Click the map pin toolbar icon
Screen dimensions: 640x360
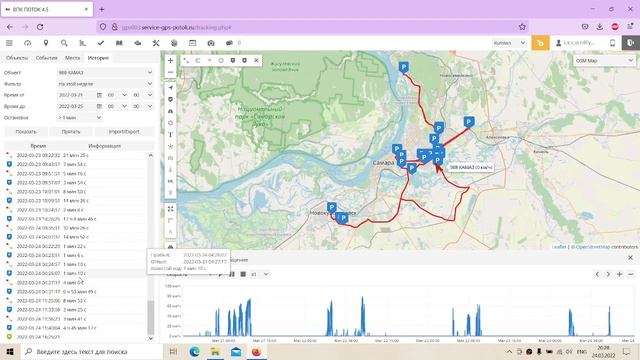coord(46,43)
